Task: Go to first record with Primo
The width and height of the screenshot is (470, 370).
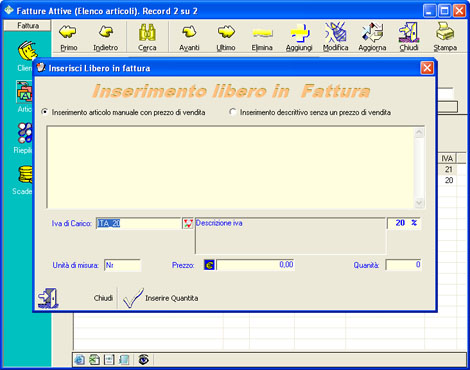Action: point(68,37)
